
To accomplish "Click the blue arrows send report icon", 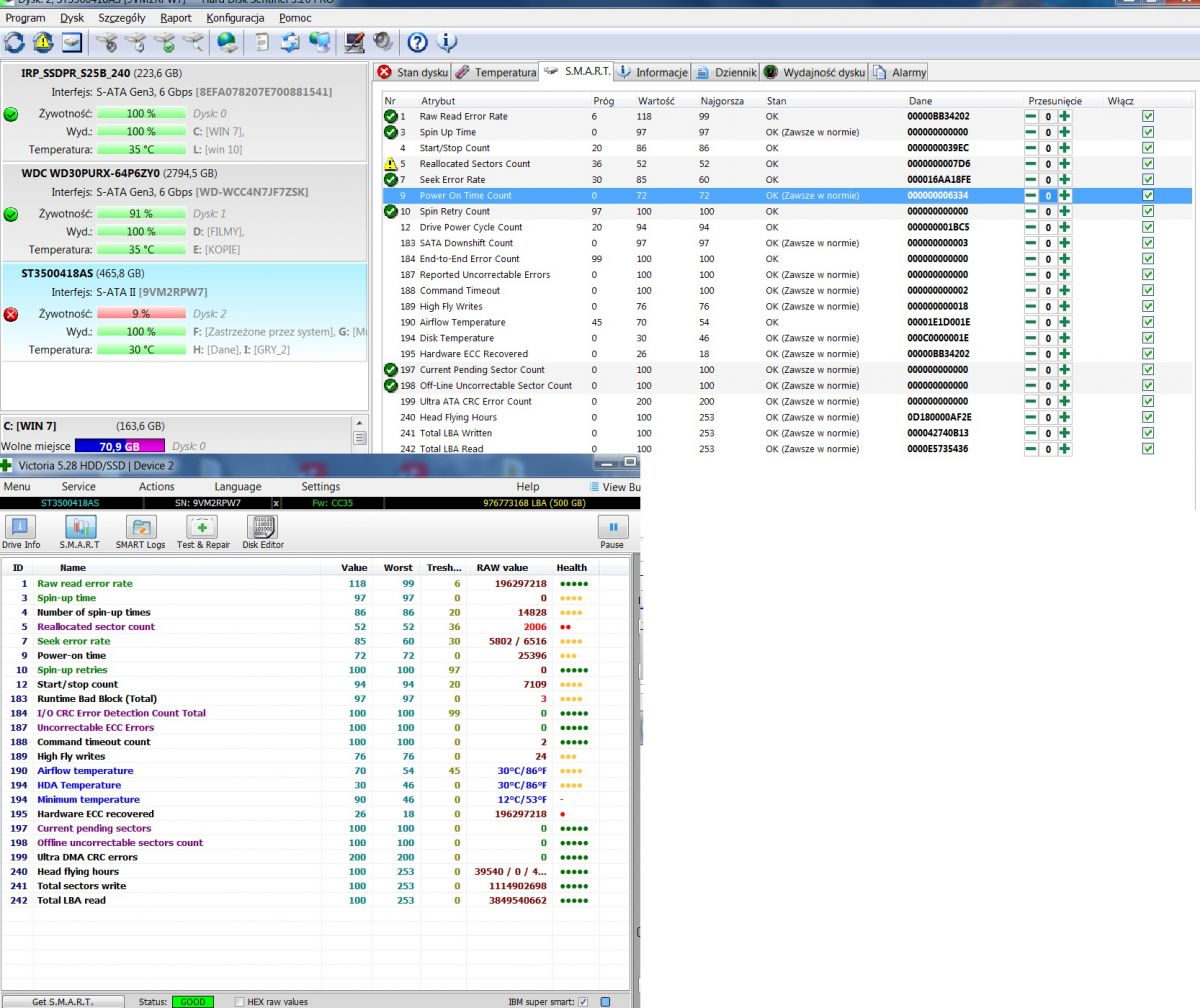I will 291,42.
